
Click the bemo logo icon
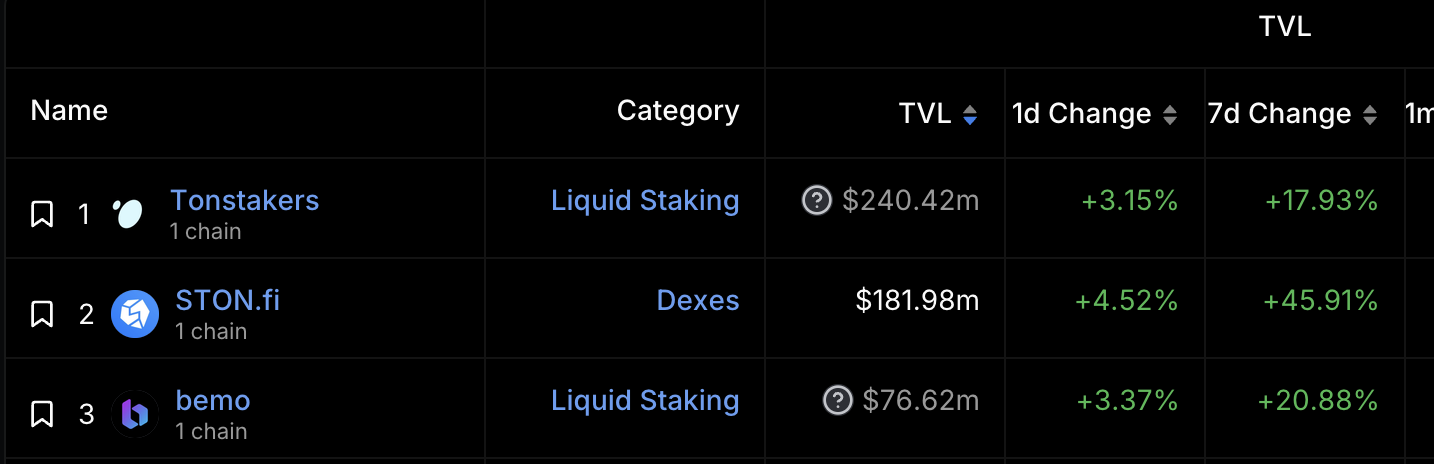click(135, 414)
